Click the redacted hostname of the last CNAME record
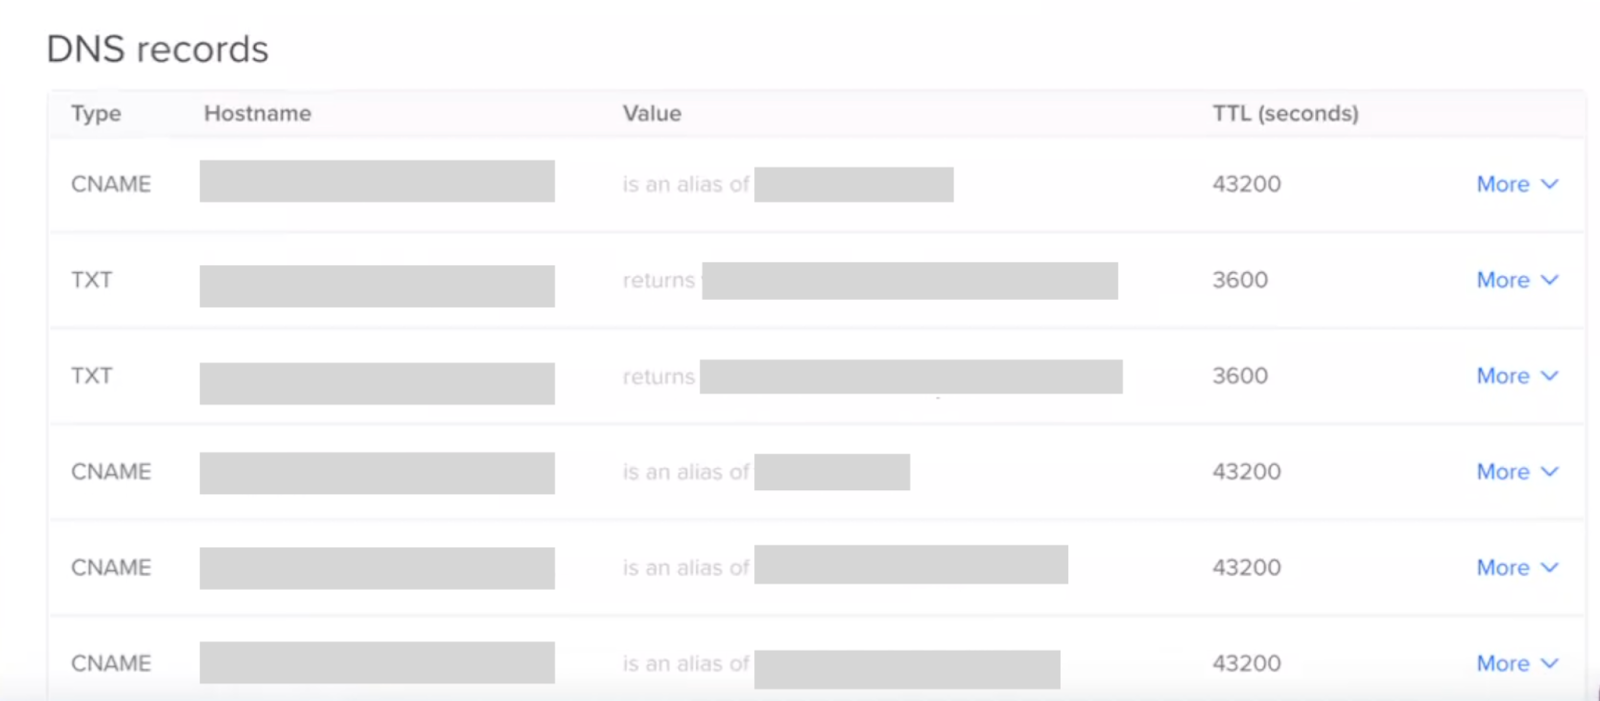The height and width of the screenshot is (701, 1600). tap(377, 662)
